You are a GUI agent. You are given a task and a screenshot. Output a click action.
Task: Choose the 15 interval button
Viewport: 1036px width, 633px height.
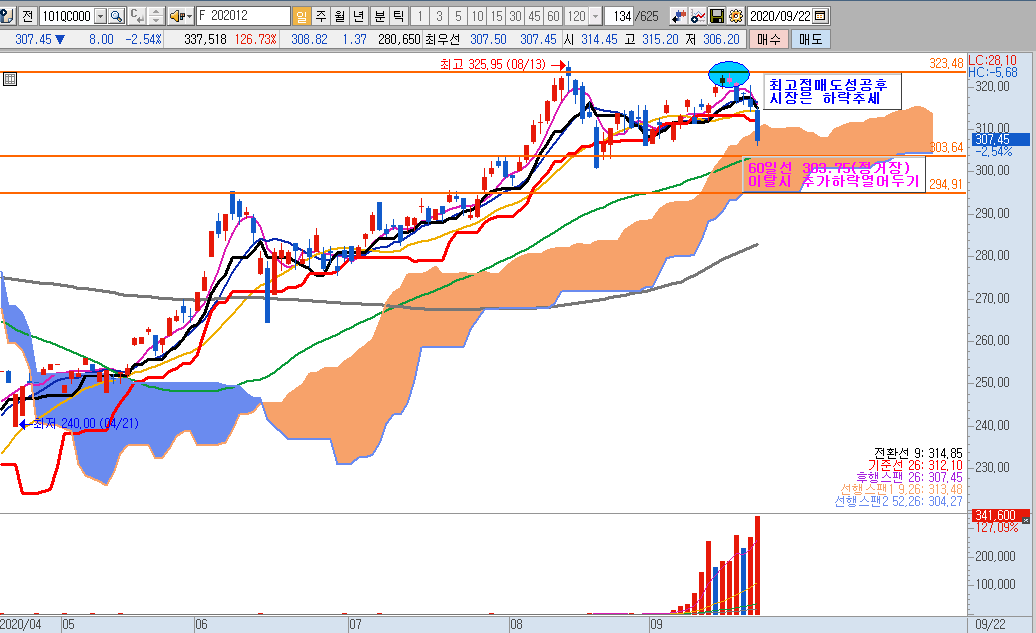497,16
